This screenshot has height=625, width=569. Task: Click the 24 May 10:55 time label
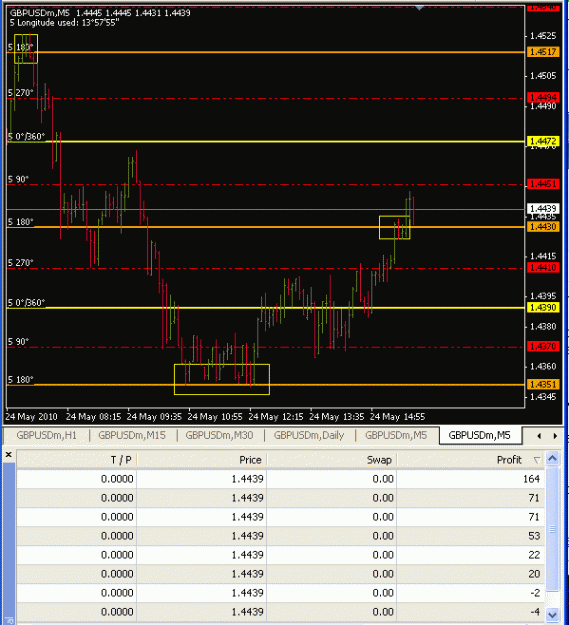pos(215,417)
